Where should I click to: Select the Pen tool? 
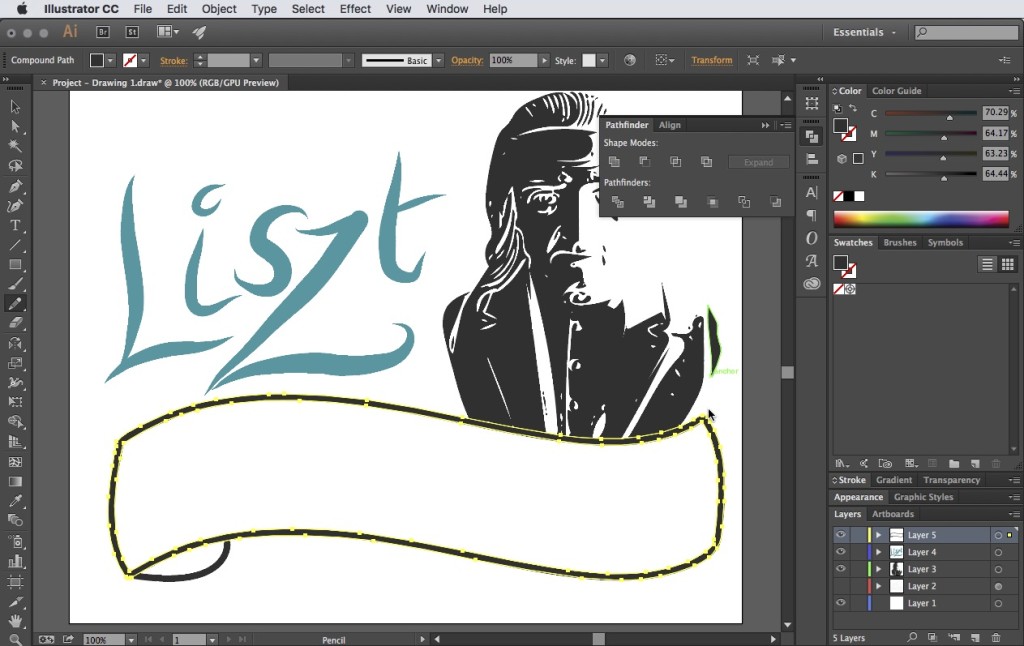15,186
